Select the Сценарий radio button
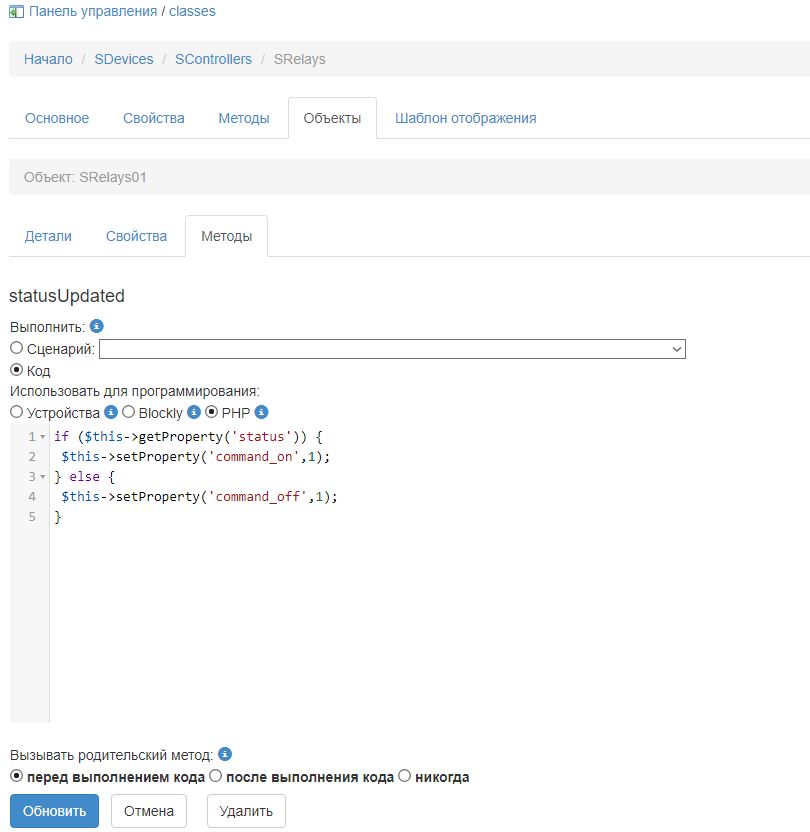 tap(16, 348)
